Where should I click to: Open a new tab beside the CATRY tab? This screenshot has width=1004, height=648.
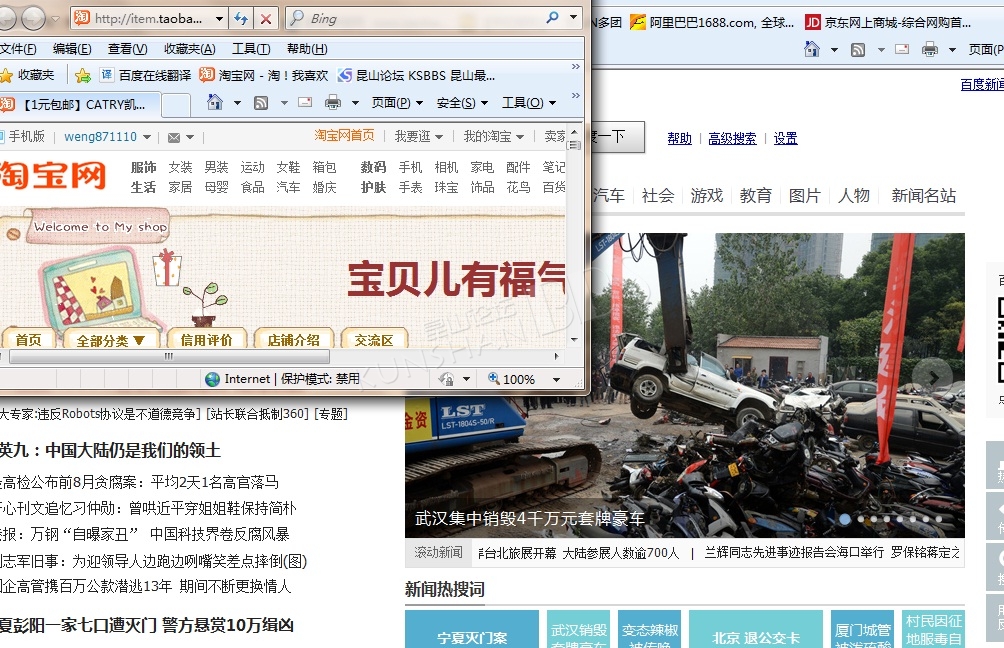click(x=175, y=104)
